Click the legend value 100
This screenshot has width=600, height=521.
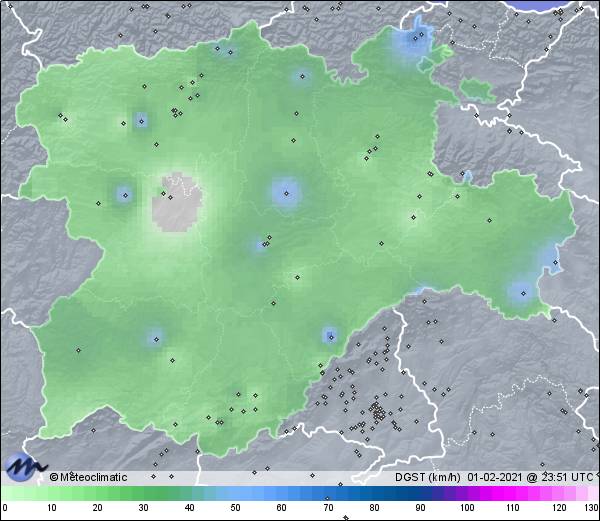467,508
